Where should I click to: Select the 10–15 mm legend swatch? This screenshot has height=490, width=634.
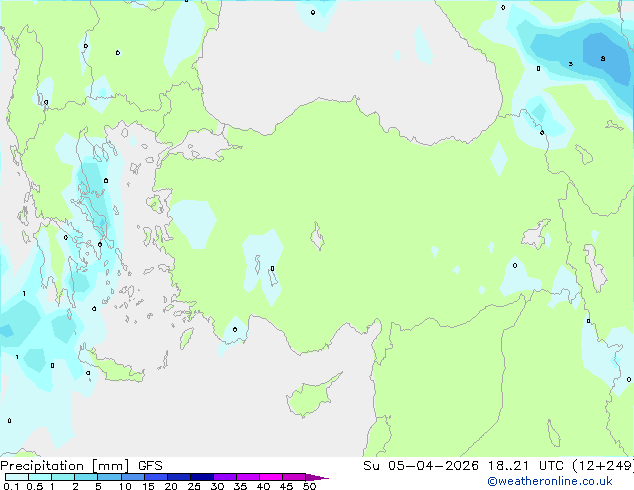132,477
